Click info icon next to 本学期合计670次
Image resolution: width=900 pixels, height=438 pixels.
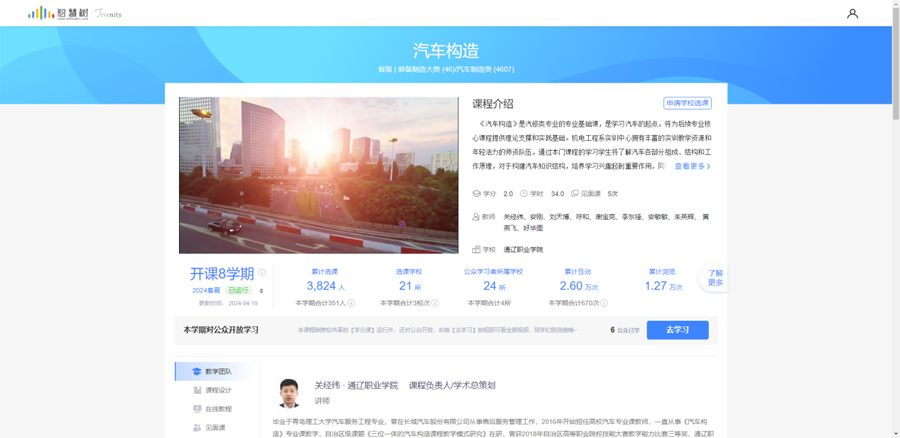point(604,303)
